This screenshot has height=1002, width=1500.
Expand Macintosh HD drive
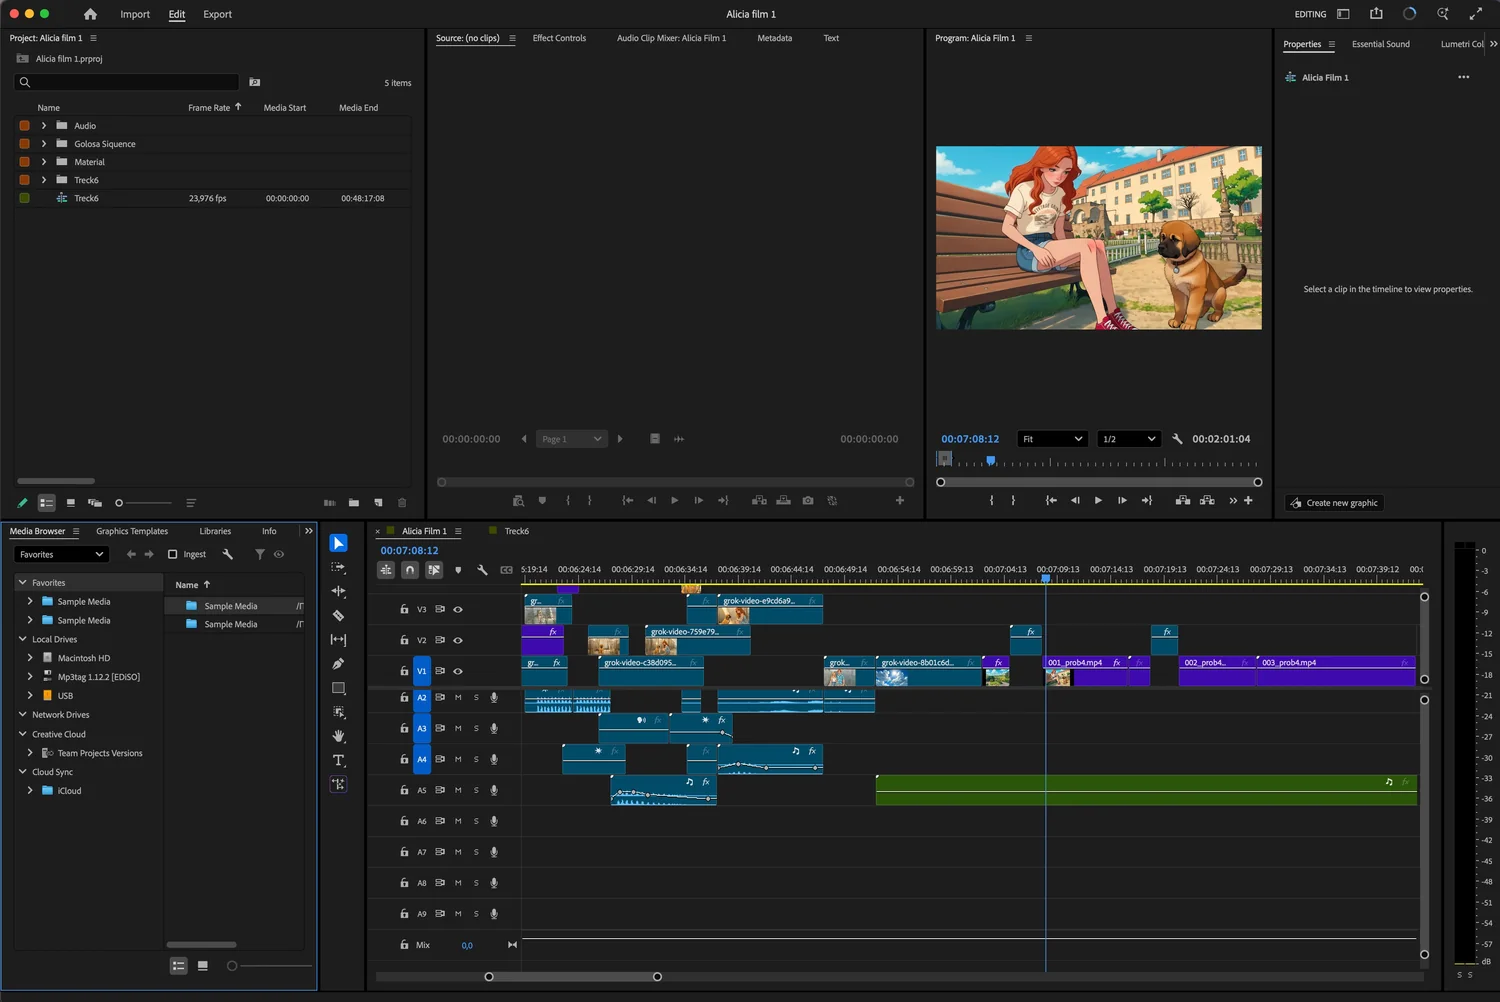[x=30, y=658]
